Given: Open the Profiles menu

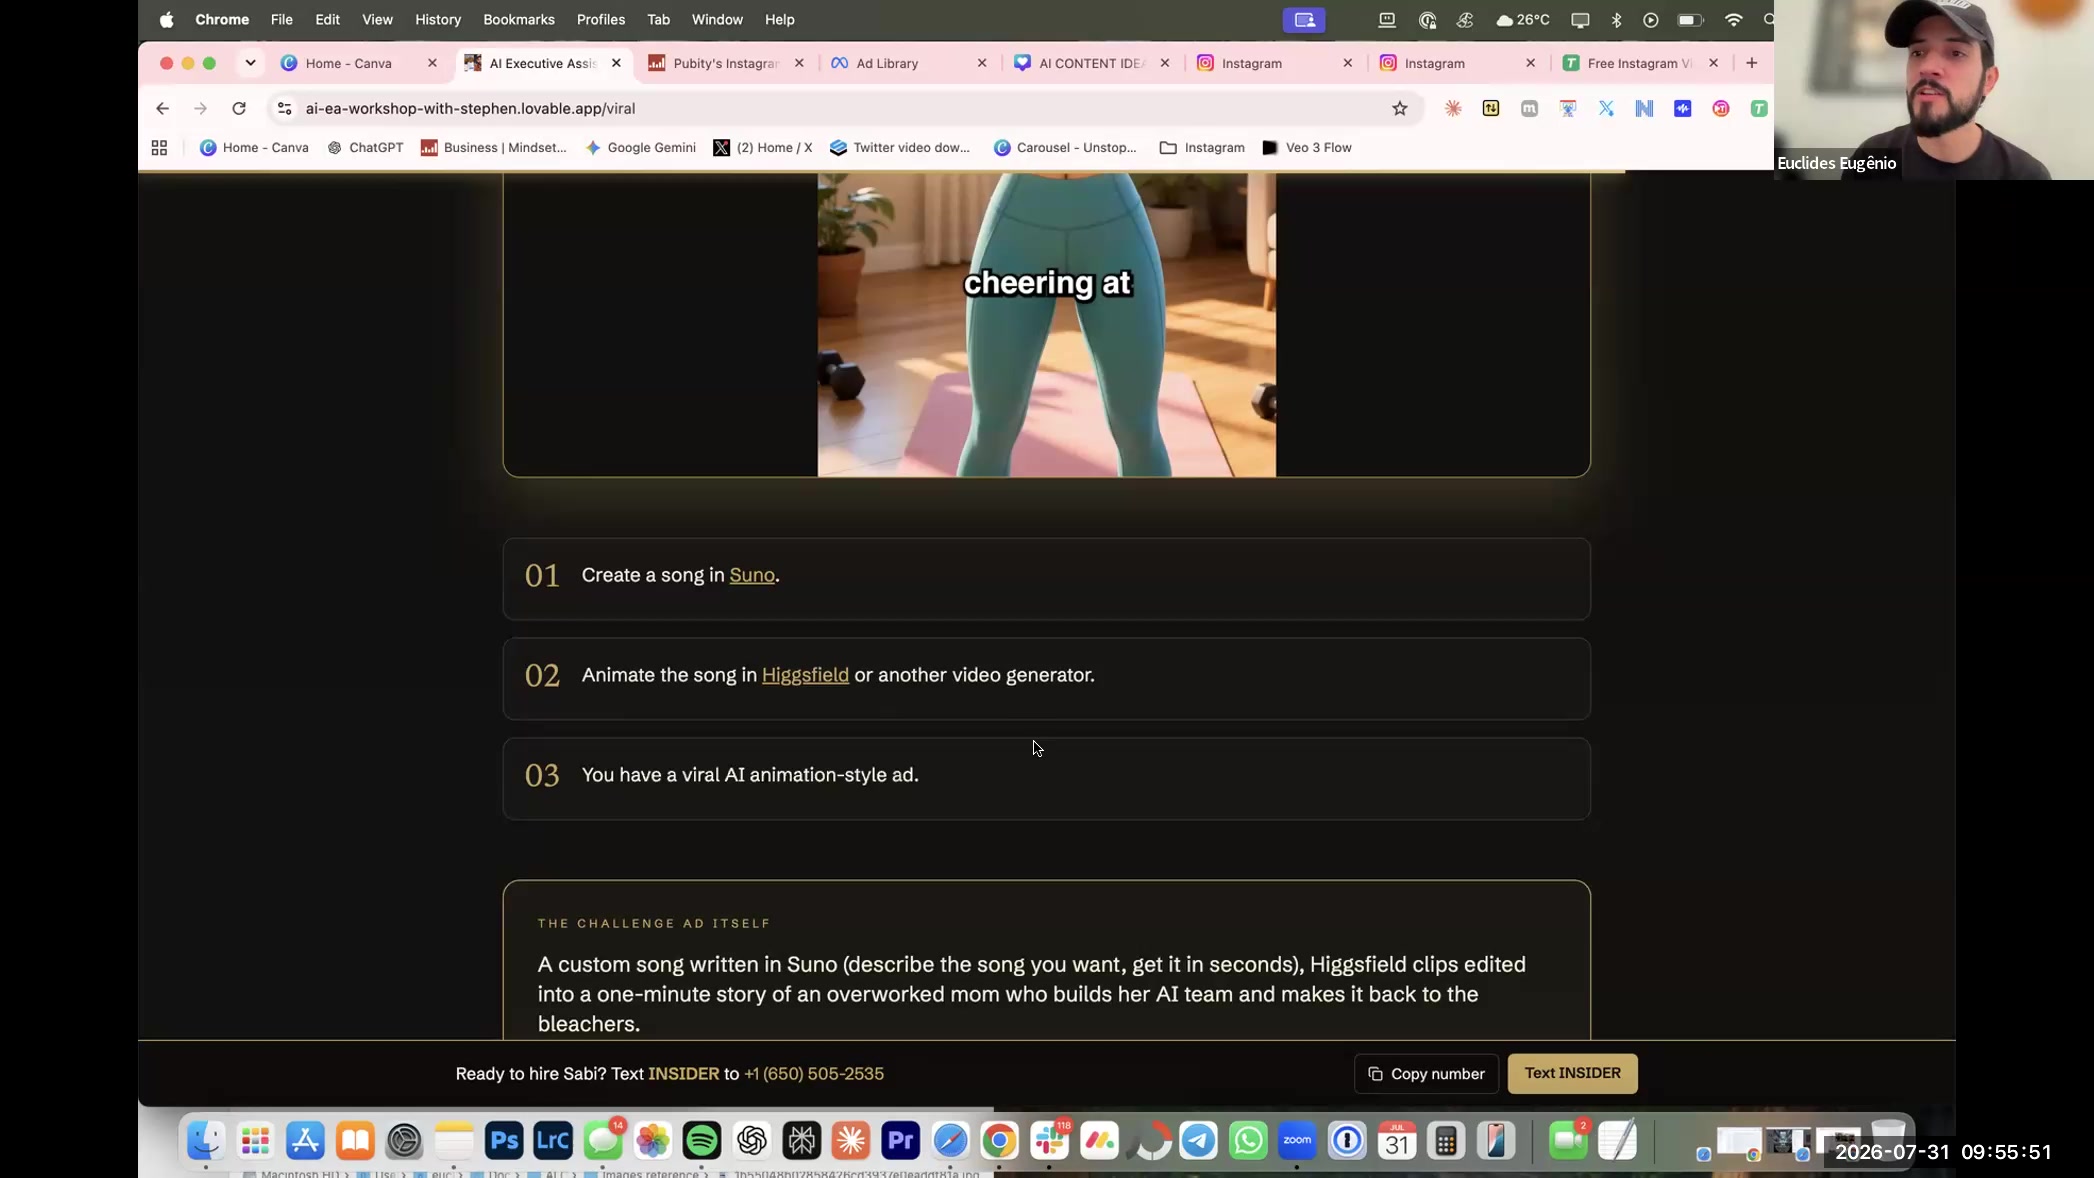Looking at the screenshot, I should click(x=601, y=20).
